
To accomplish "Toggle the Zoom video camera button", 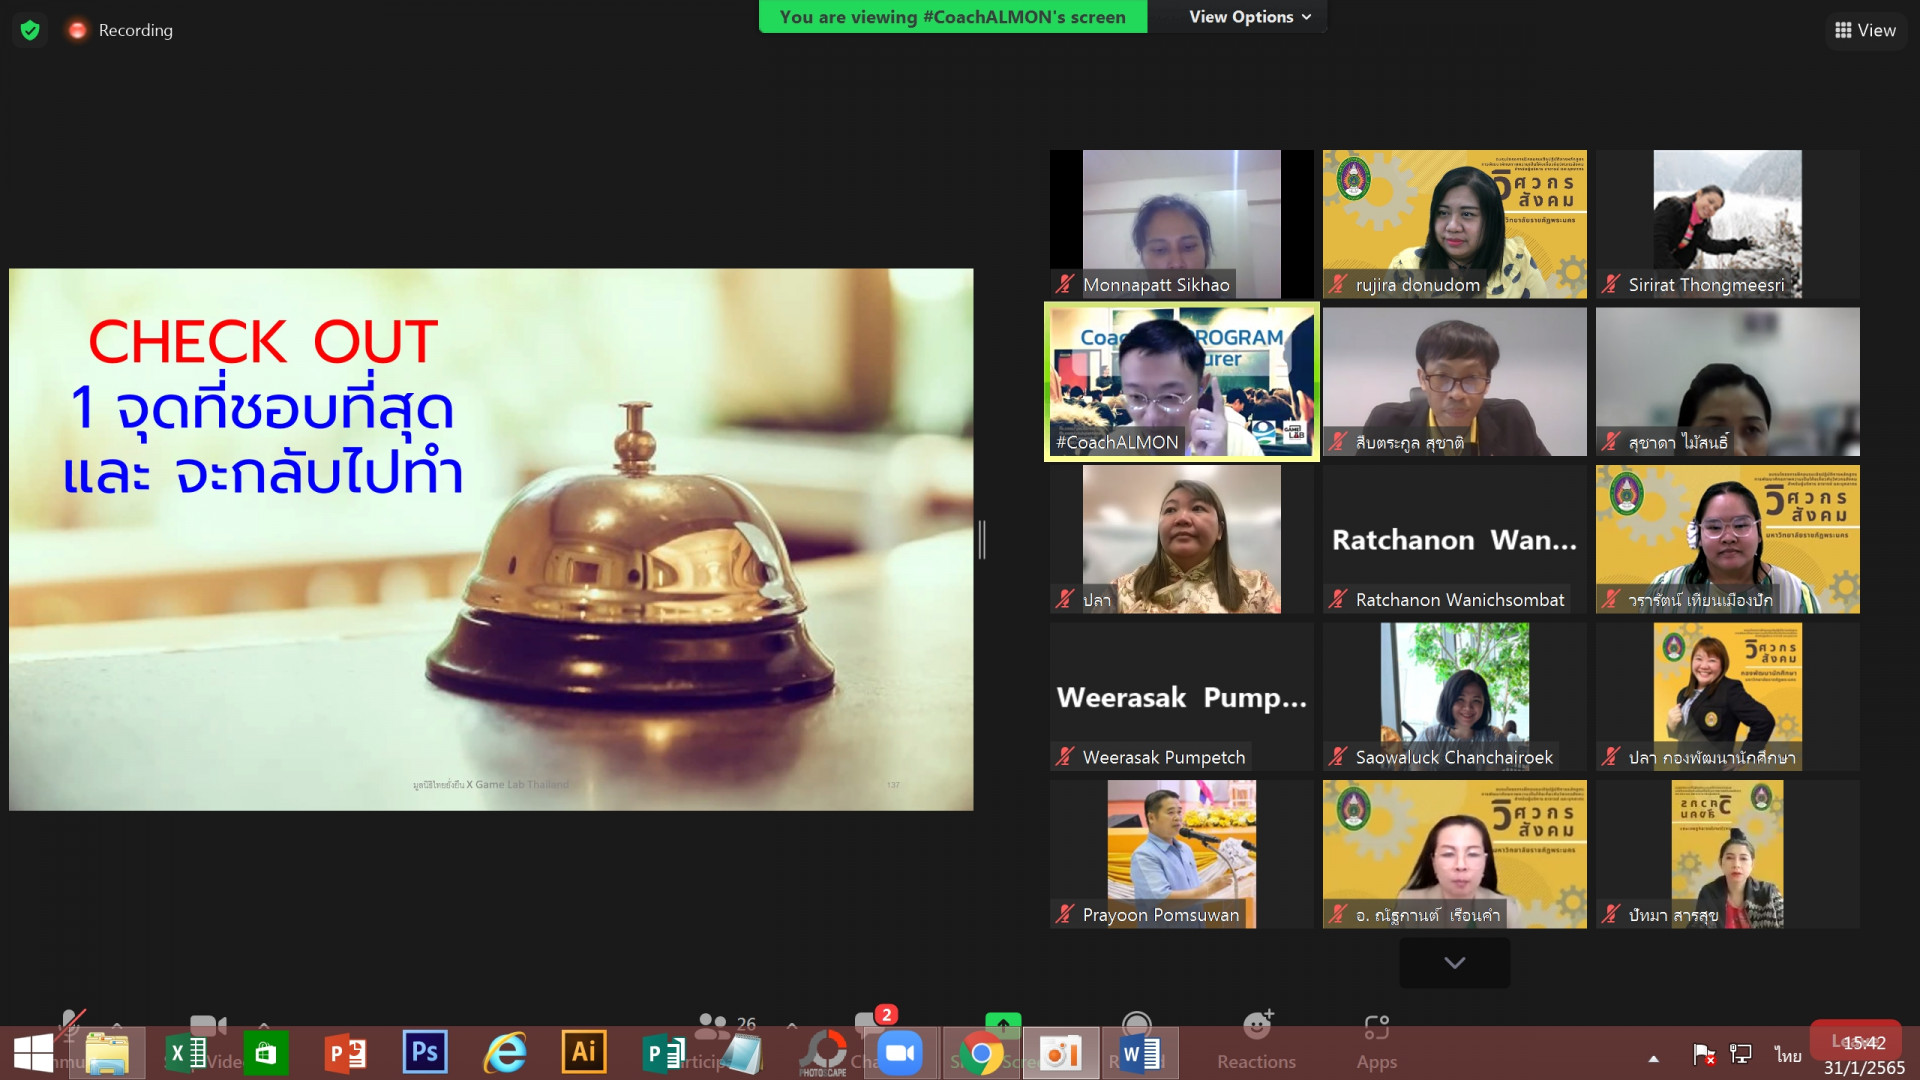I will click(208, 1025).
